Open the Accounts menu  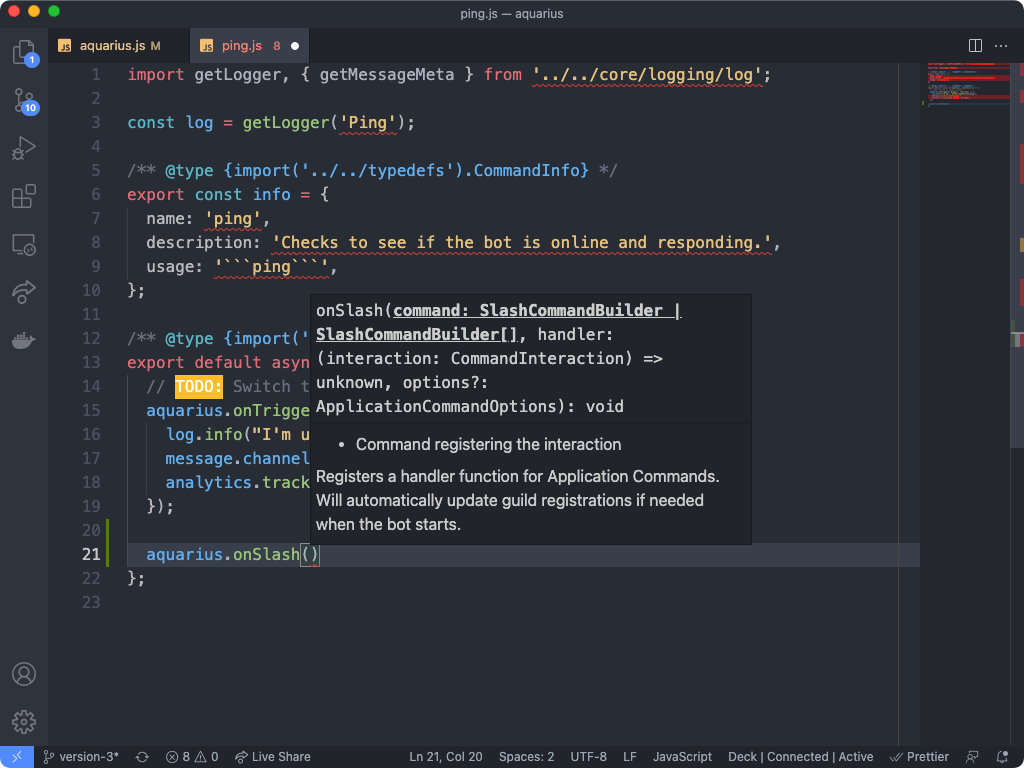pos(24,674)
